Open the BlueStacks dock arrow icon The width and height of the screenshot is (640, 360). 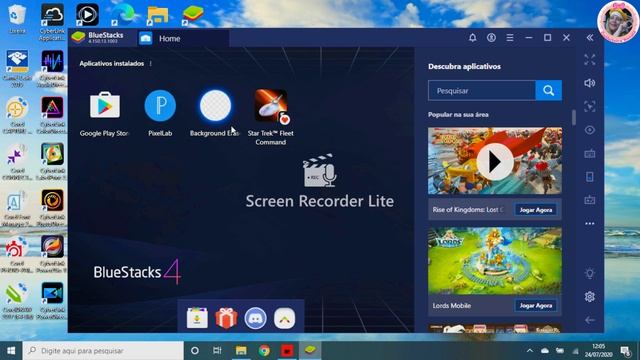(x=284, y=318)
